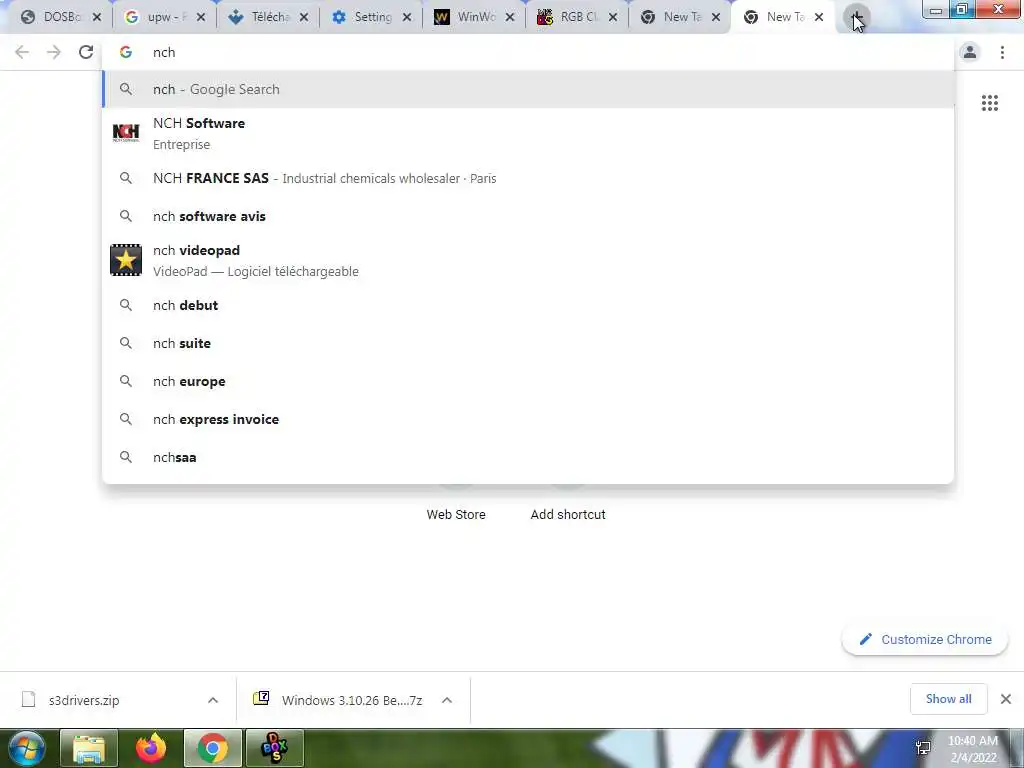
Task: Switch to the DOSBox tab
Action: click(x=55, y=17)
